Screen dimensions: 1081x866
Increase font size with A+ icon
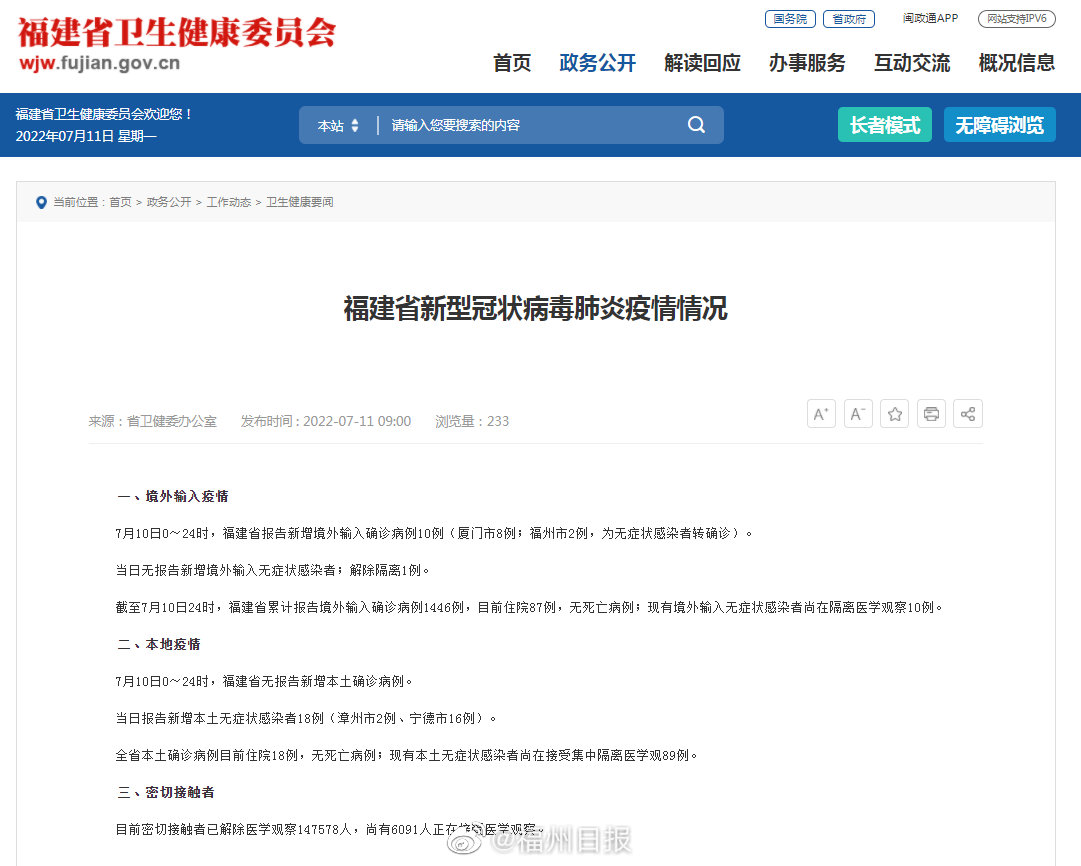[821, 414]
